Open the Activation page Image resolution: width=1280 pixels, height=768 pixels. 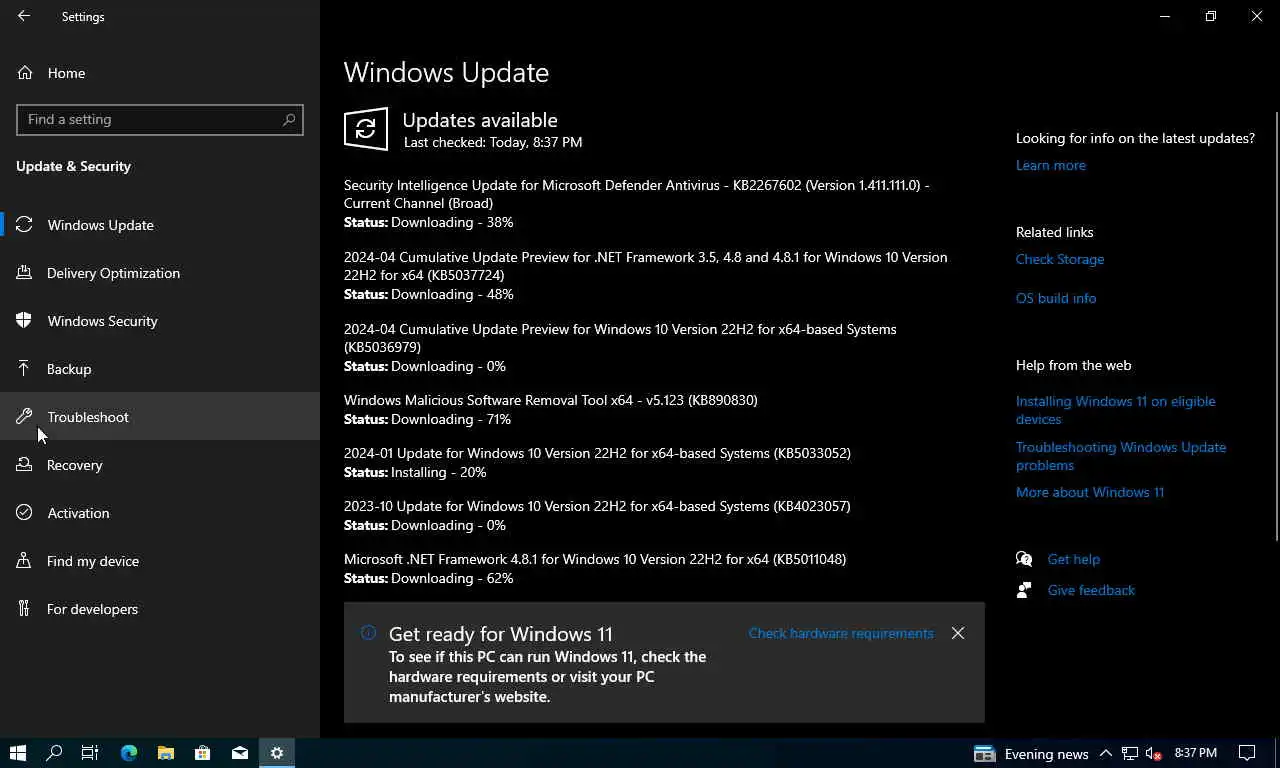160,513
